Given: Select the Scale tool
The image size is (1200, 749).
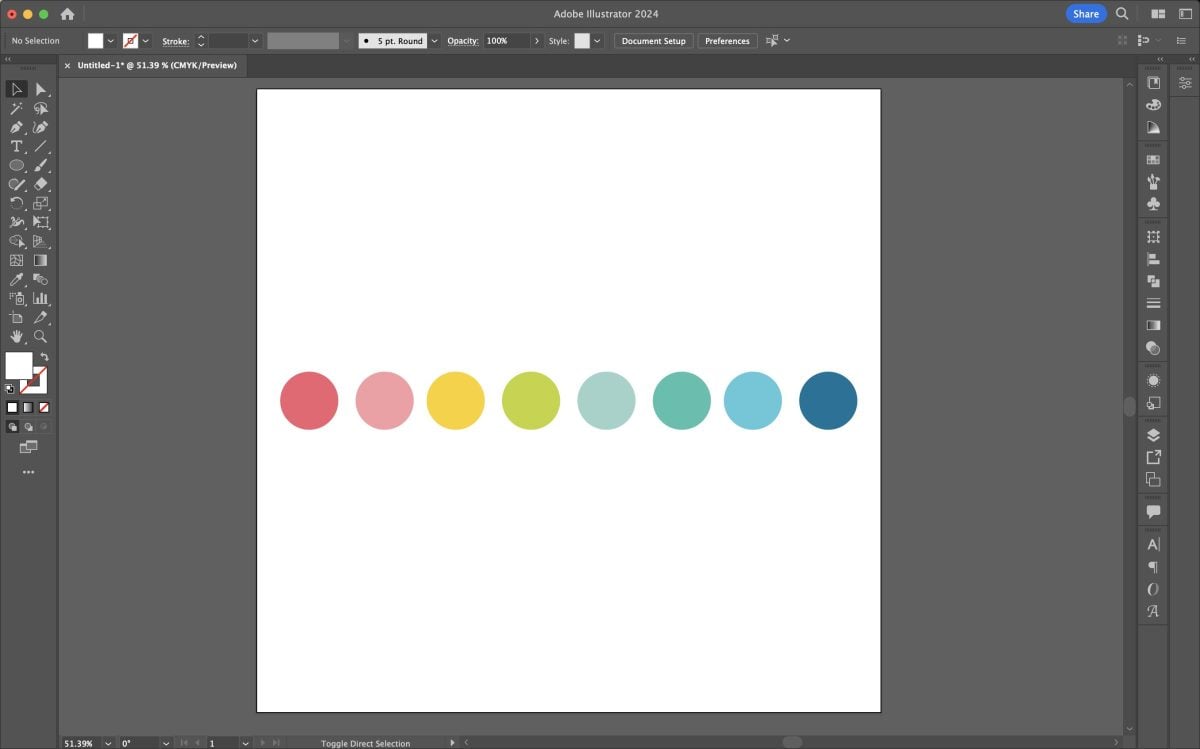Looking at the screenshot, I should (41, 203).
